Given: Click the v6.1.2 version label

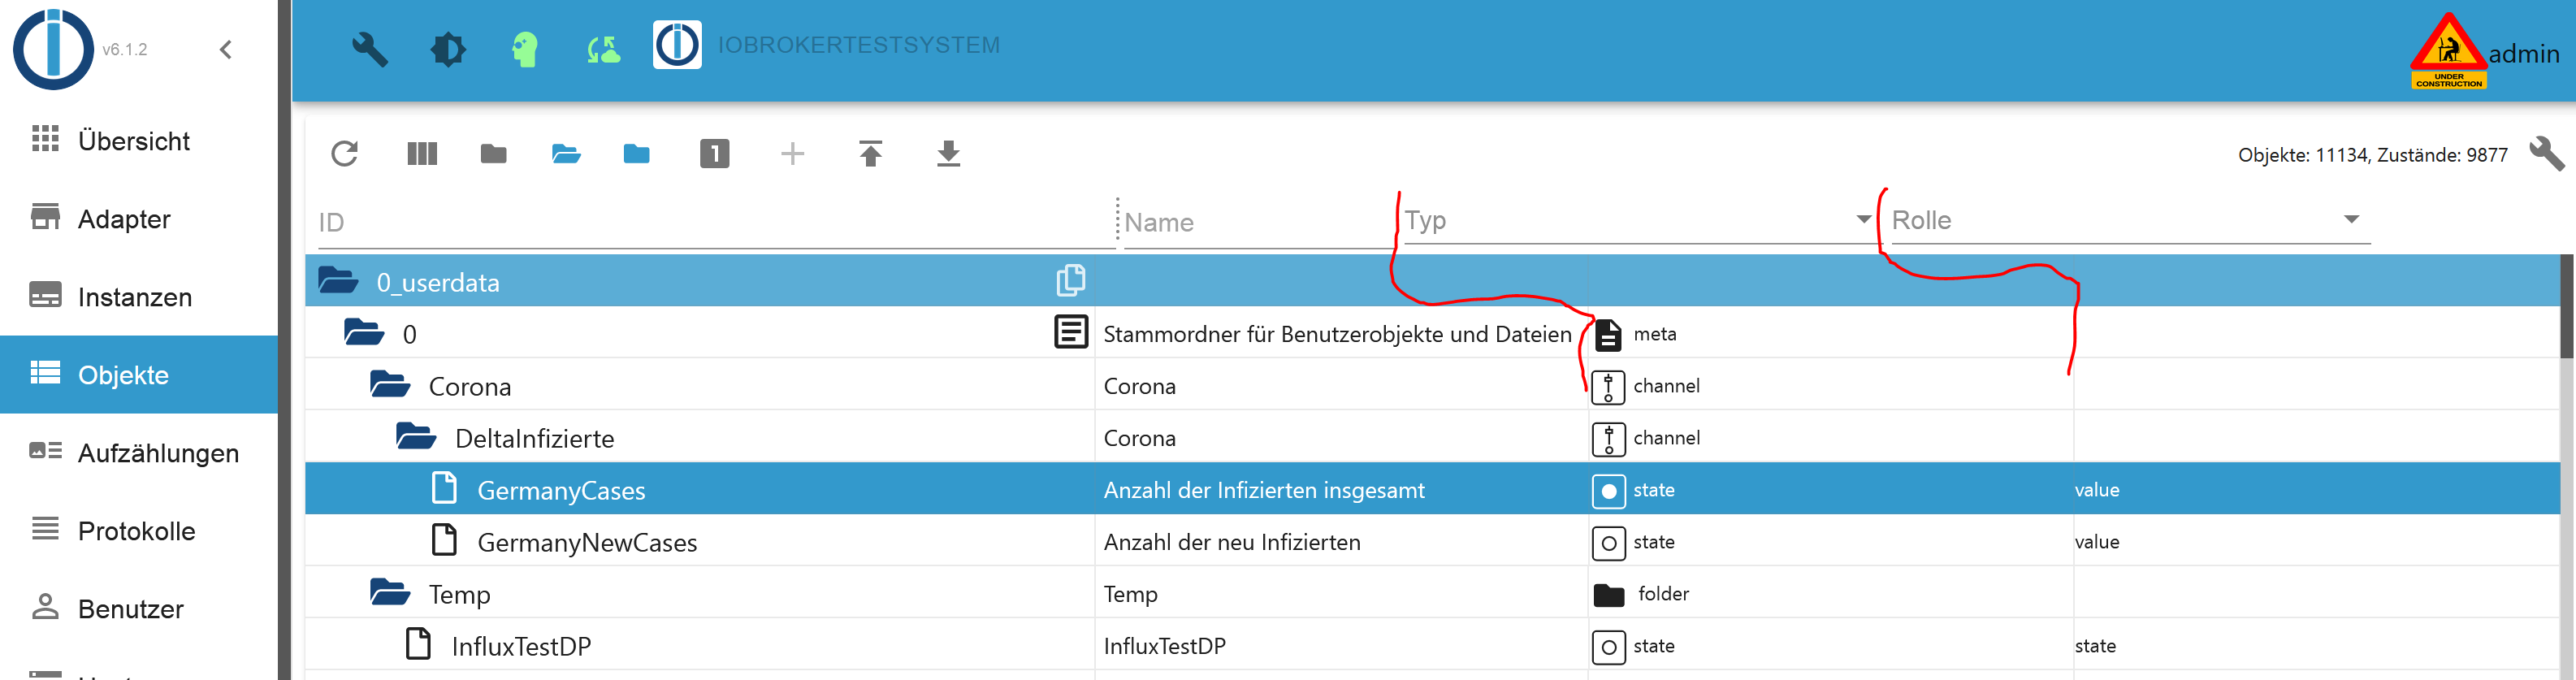Looking at the screenshot, I should click(124, 49).
